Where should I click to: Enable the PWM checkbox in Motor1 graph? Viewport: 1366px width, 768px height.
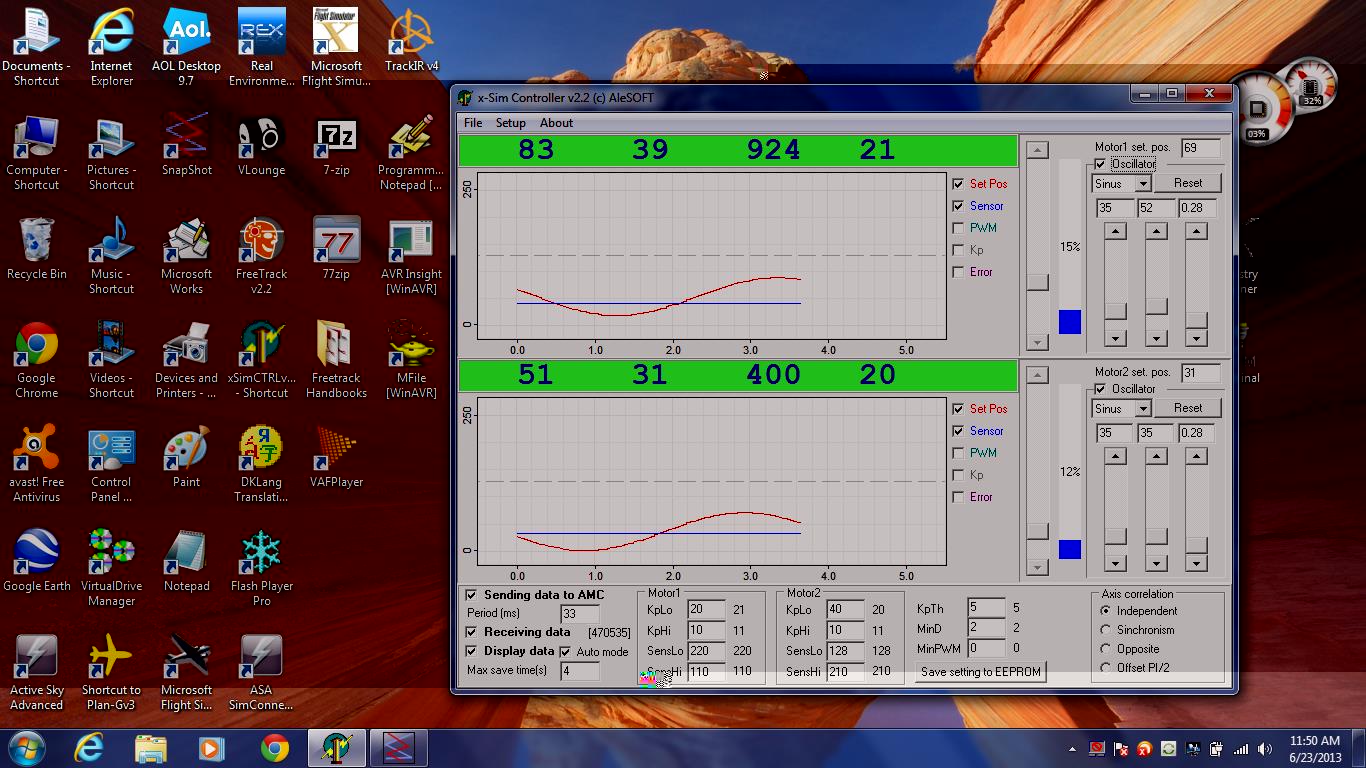[959, 228]
